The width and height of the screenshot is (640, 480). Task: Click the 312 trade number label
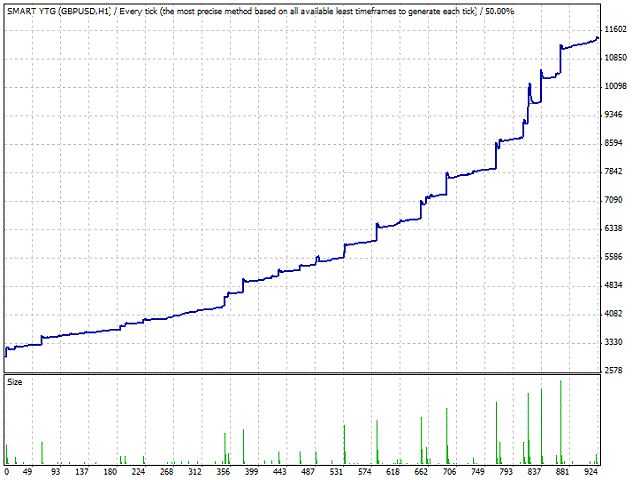pos(195,472)
